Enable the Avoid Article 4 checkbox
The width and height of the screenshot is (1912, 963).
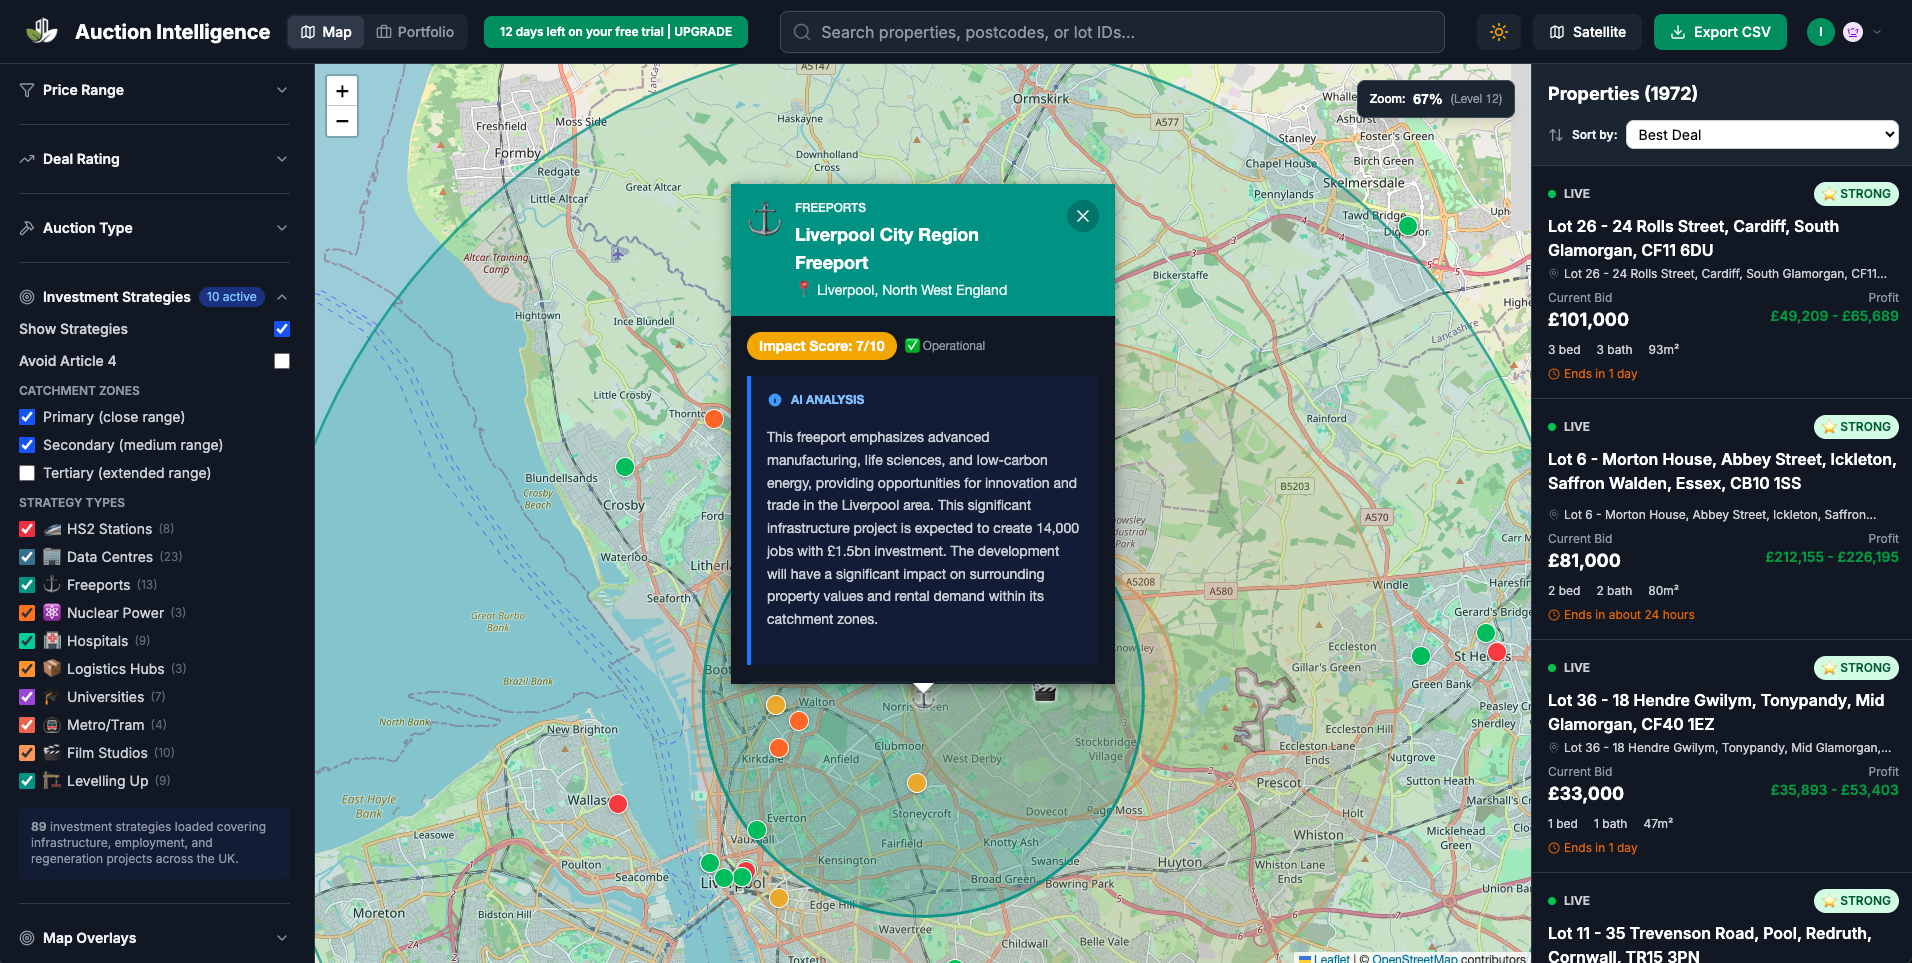pos(281,361)
